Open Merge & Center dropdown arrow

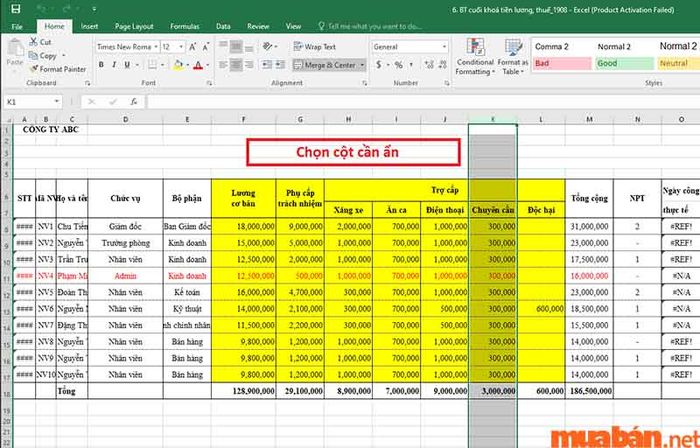pyautogui.click(x=362, y=65)
